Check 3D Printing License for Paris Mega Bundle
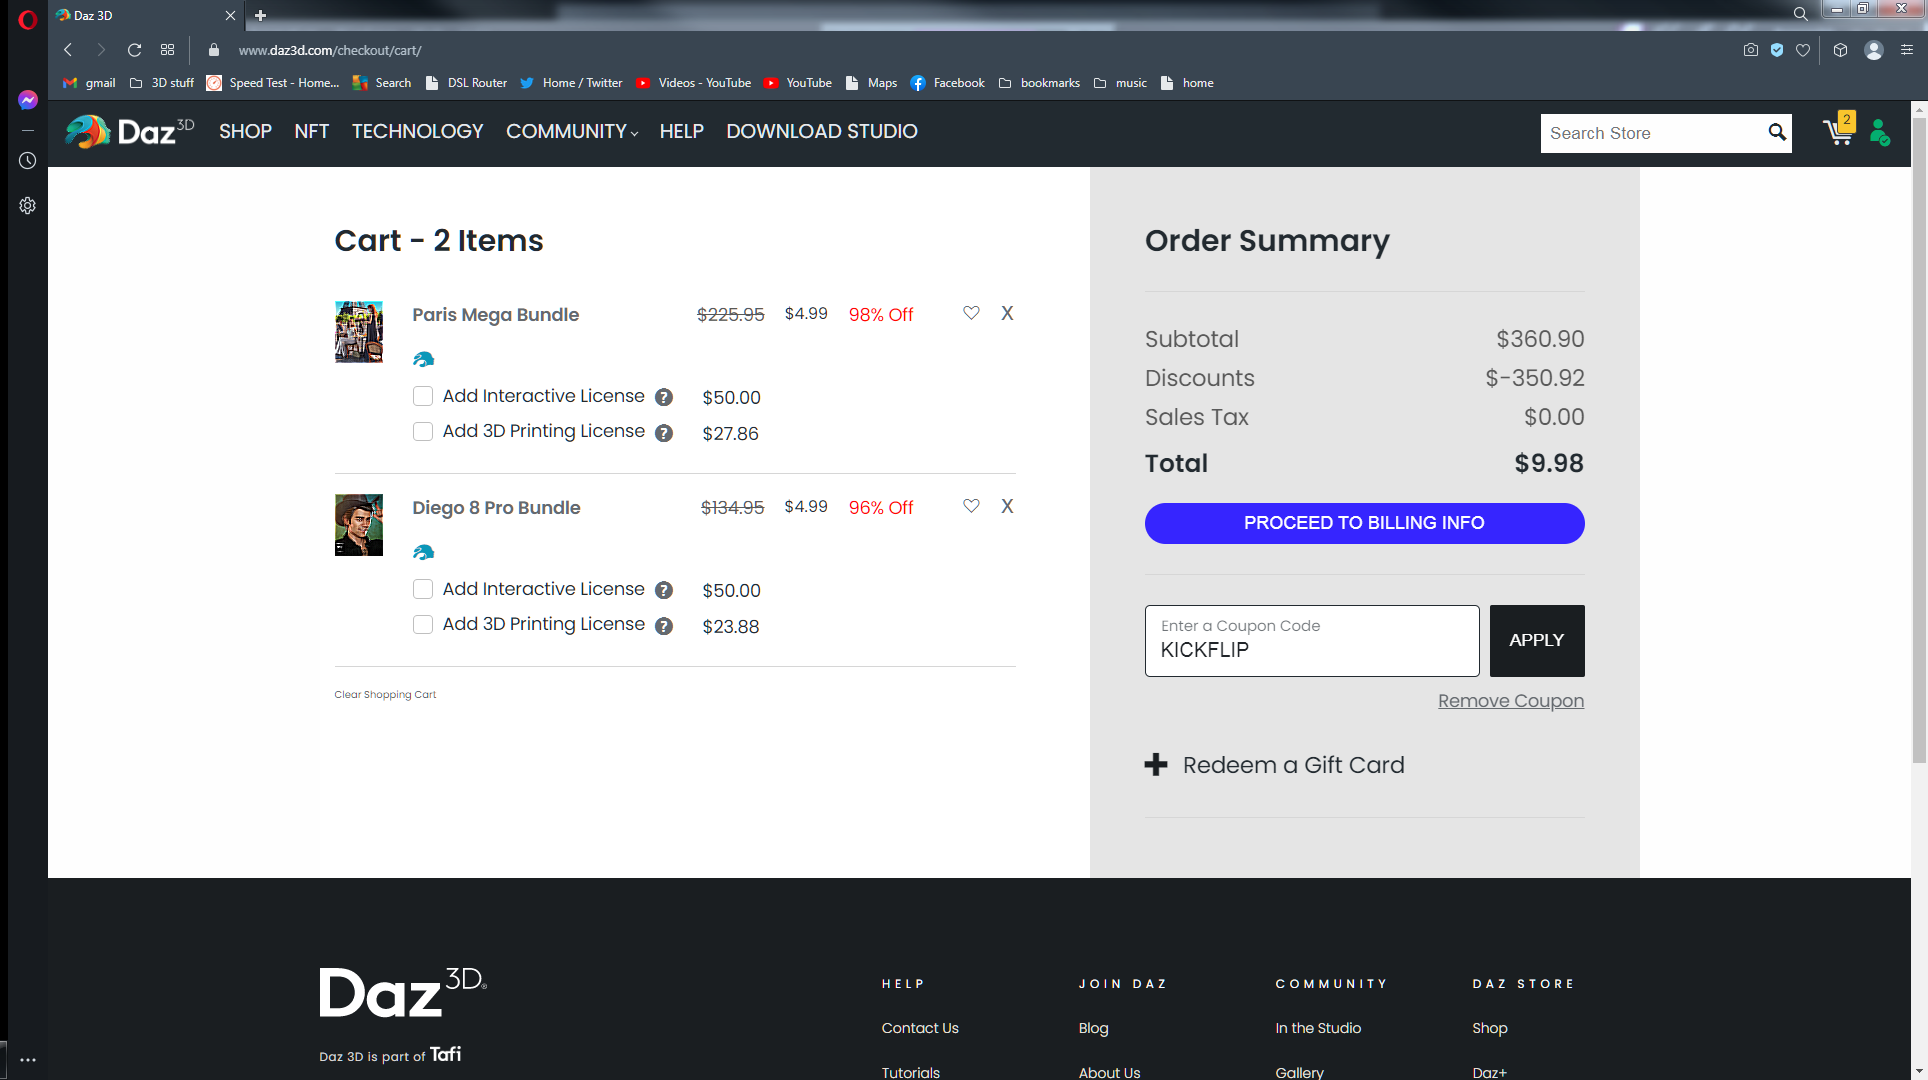The width and height of the screenshot is (1928, 1080). [423, 431]
